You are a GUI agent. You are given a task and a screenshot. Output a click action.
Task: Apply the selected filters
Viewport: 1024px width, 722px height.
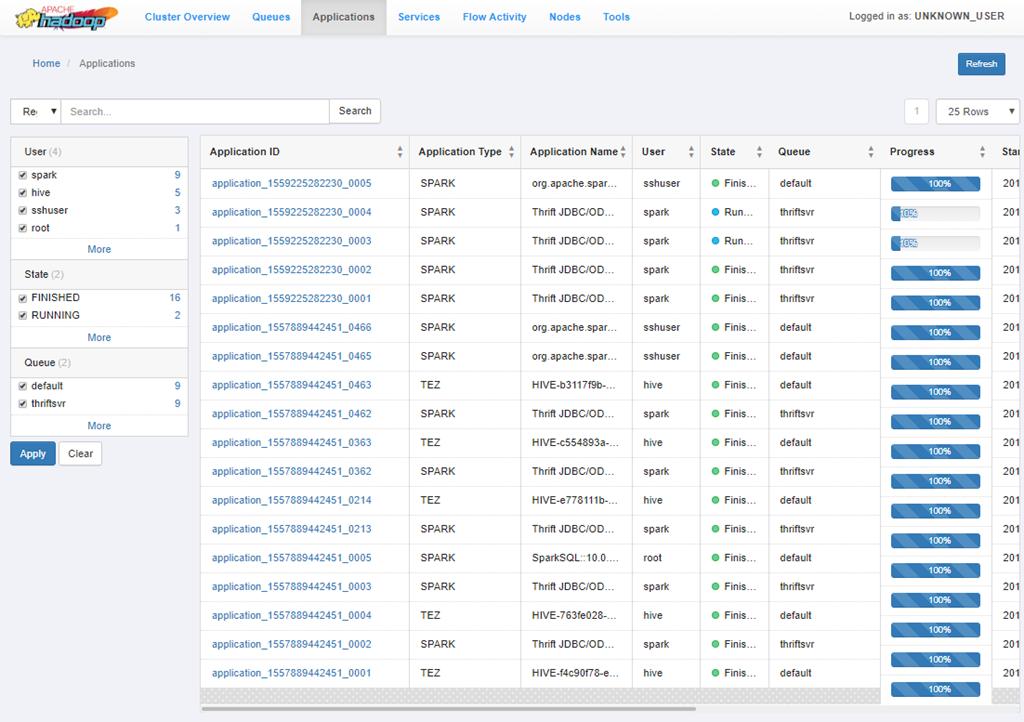[x=33, y=454]
